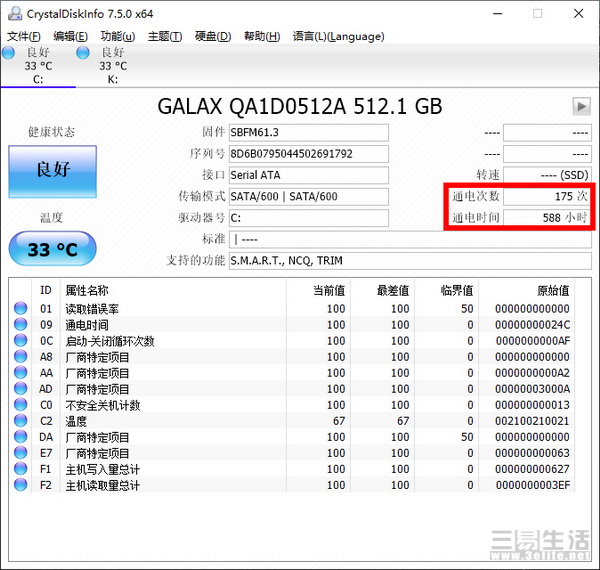Click the blue status icon for attribute AA
The image size is (600, 570).
tap(21, 372)
